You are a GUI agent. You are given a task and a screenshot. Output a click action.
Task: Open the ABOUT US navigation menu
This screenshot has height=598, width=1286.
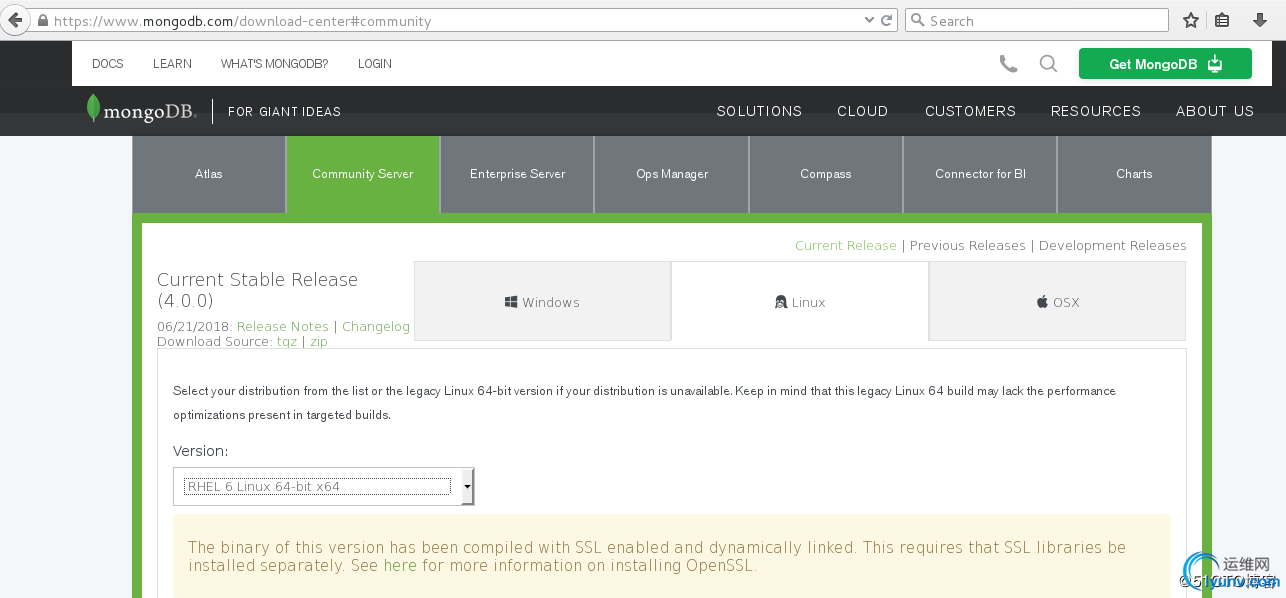[1215, 111]
